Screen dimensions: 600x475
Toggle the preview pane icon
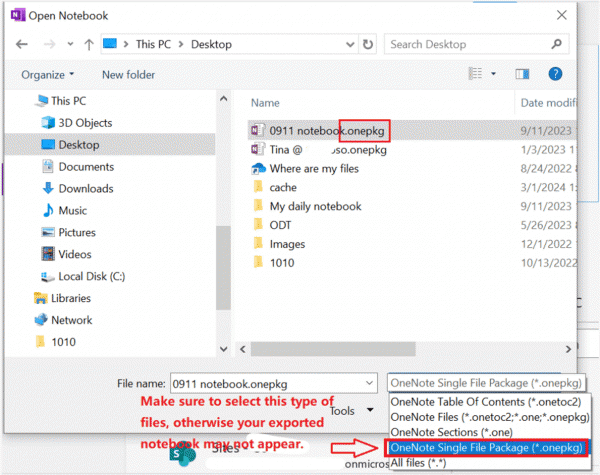click(x=522, y=74)
